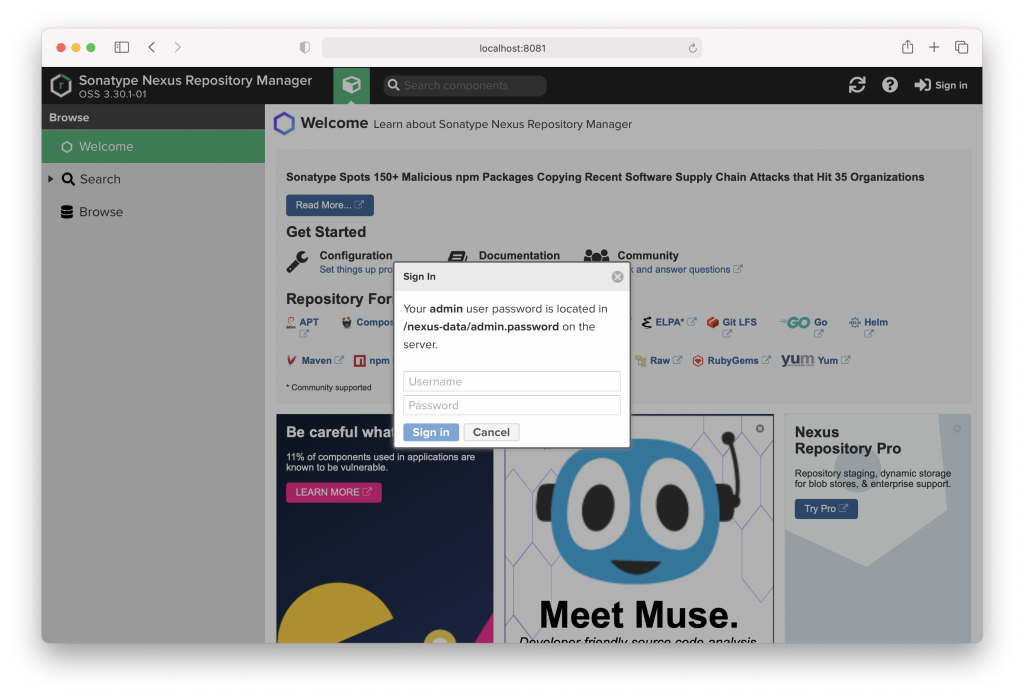Close the Sign In dialog with the X
The height and width of the screenshot is (698, 1024).
(617, 276)
